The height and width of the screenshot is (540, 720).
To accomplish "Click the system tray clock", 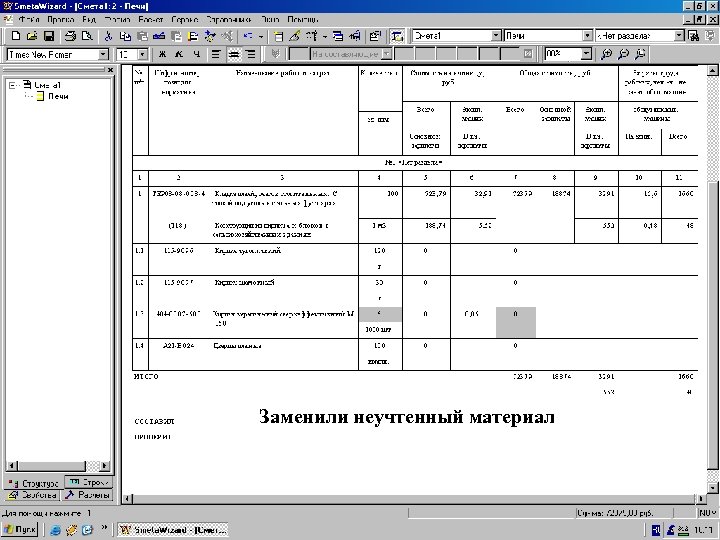I will 703,530.
